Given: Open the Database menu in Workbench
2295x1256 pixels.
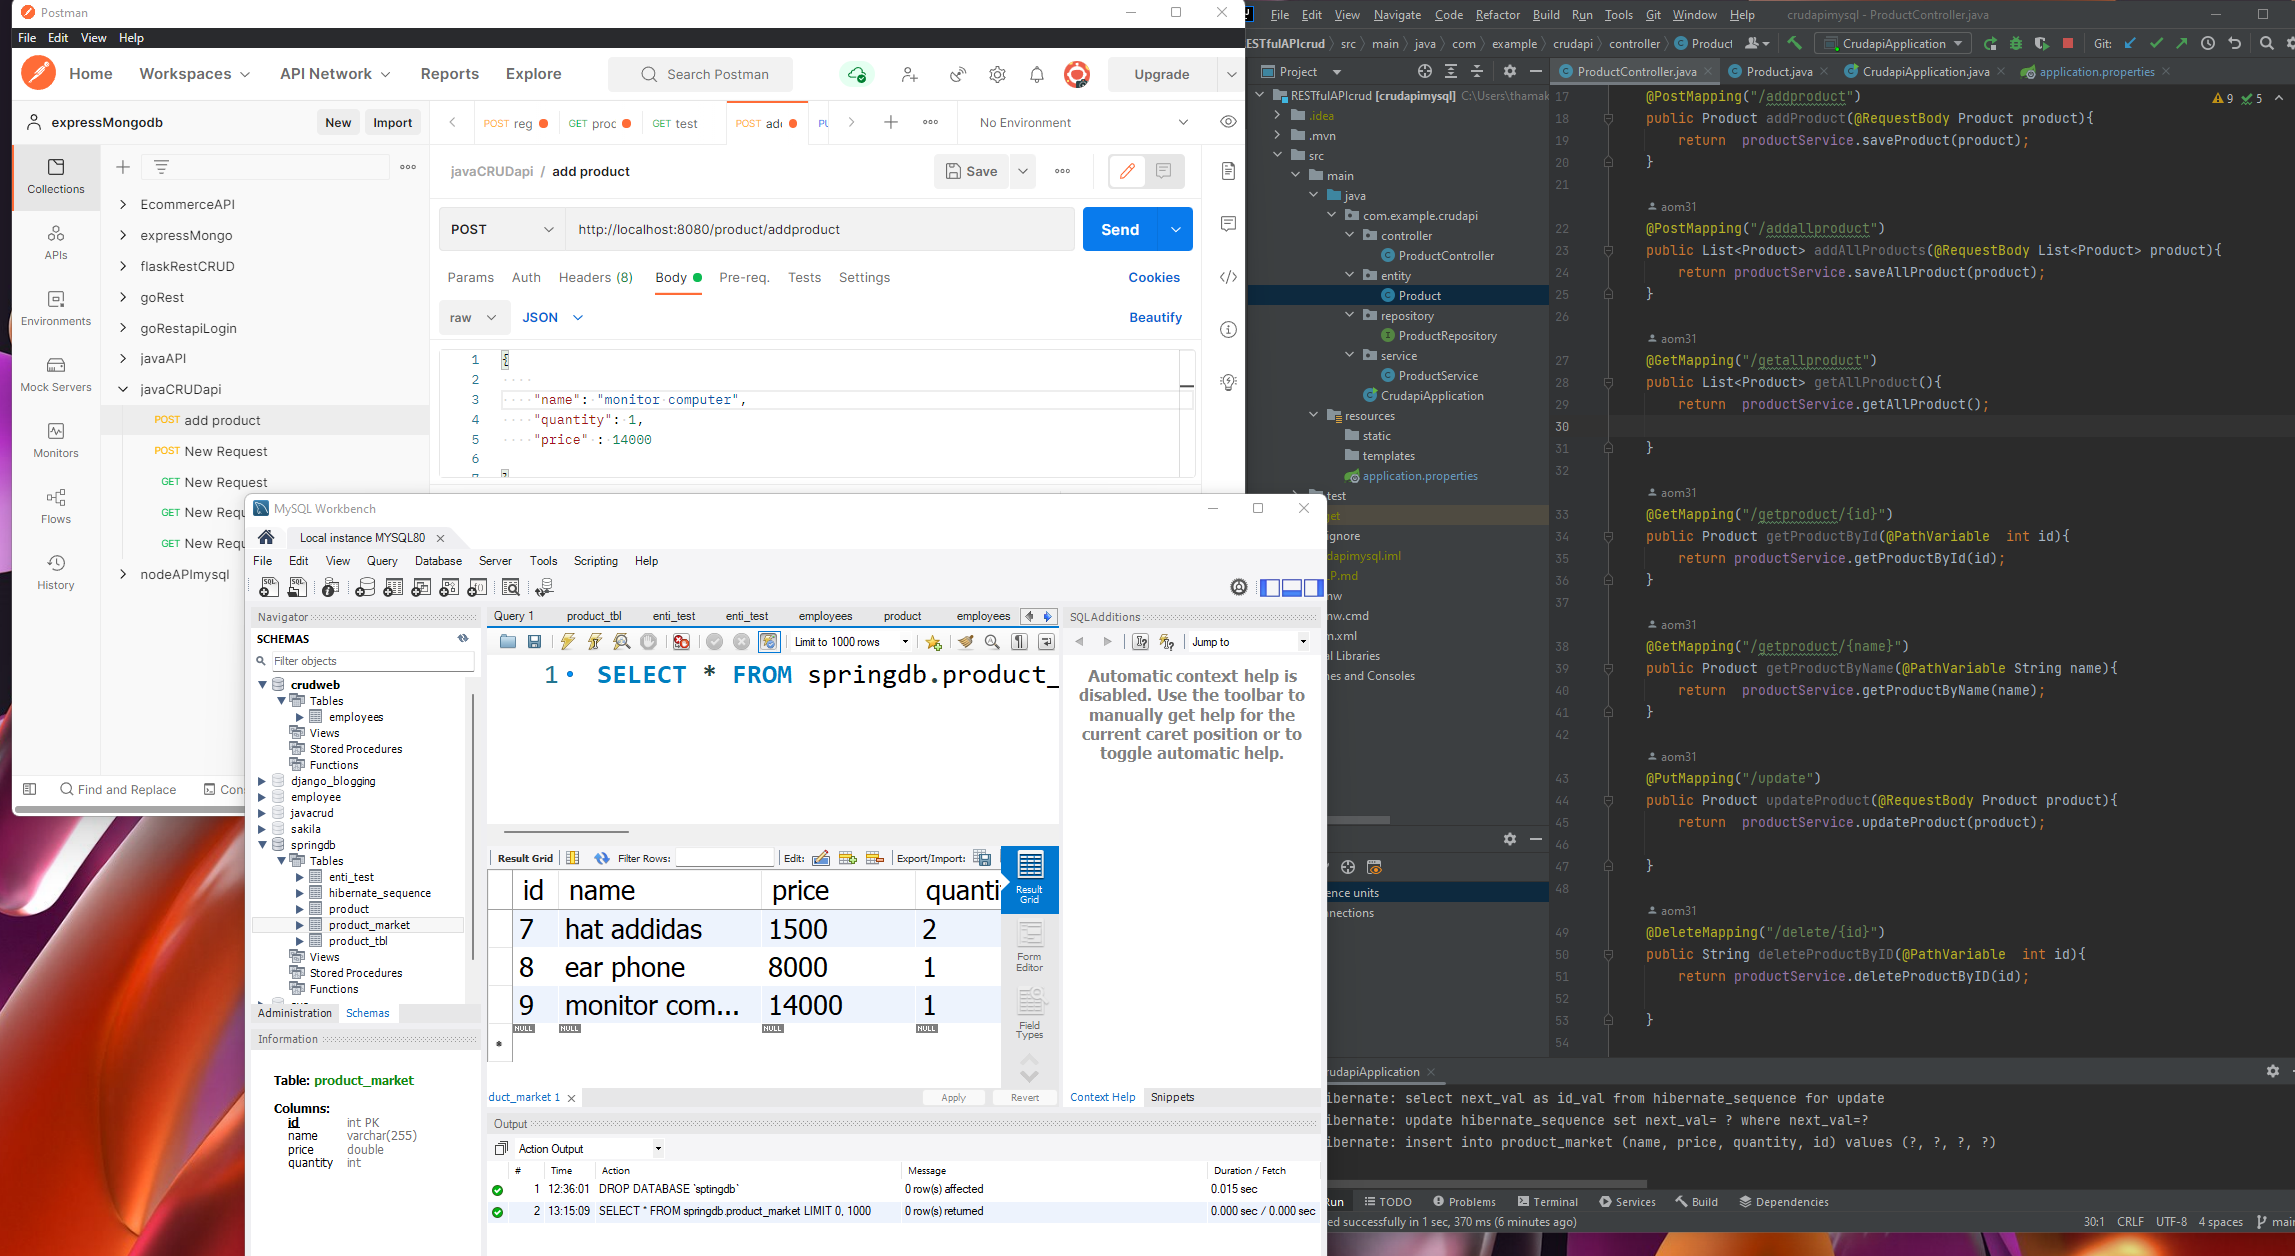Looking at the screenshot, I should 438,561.
